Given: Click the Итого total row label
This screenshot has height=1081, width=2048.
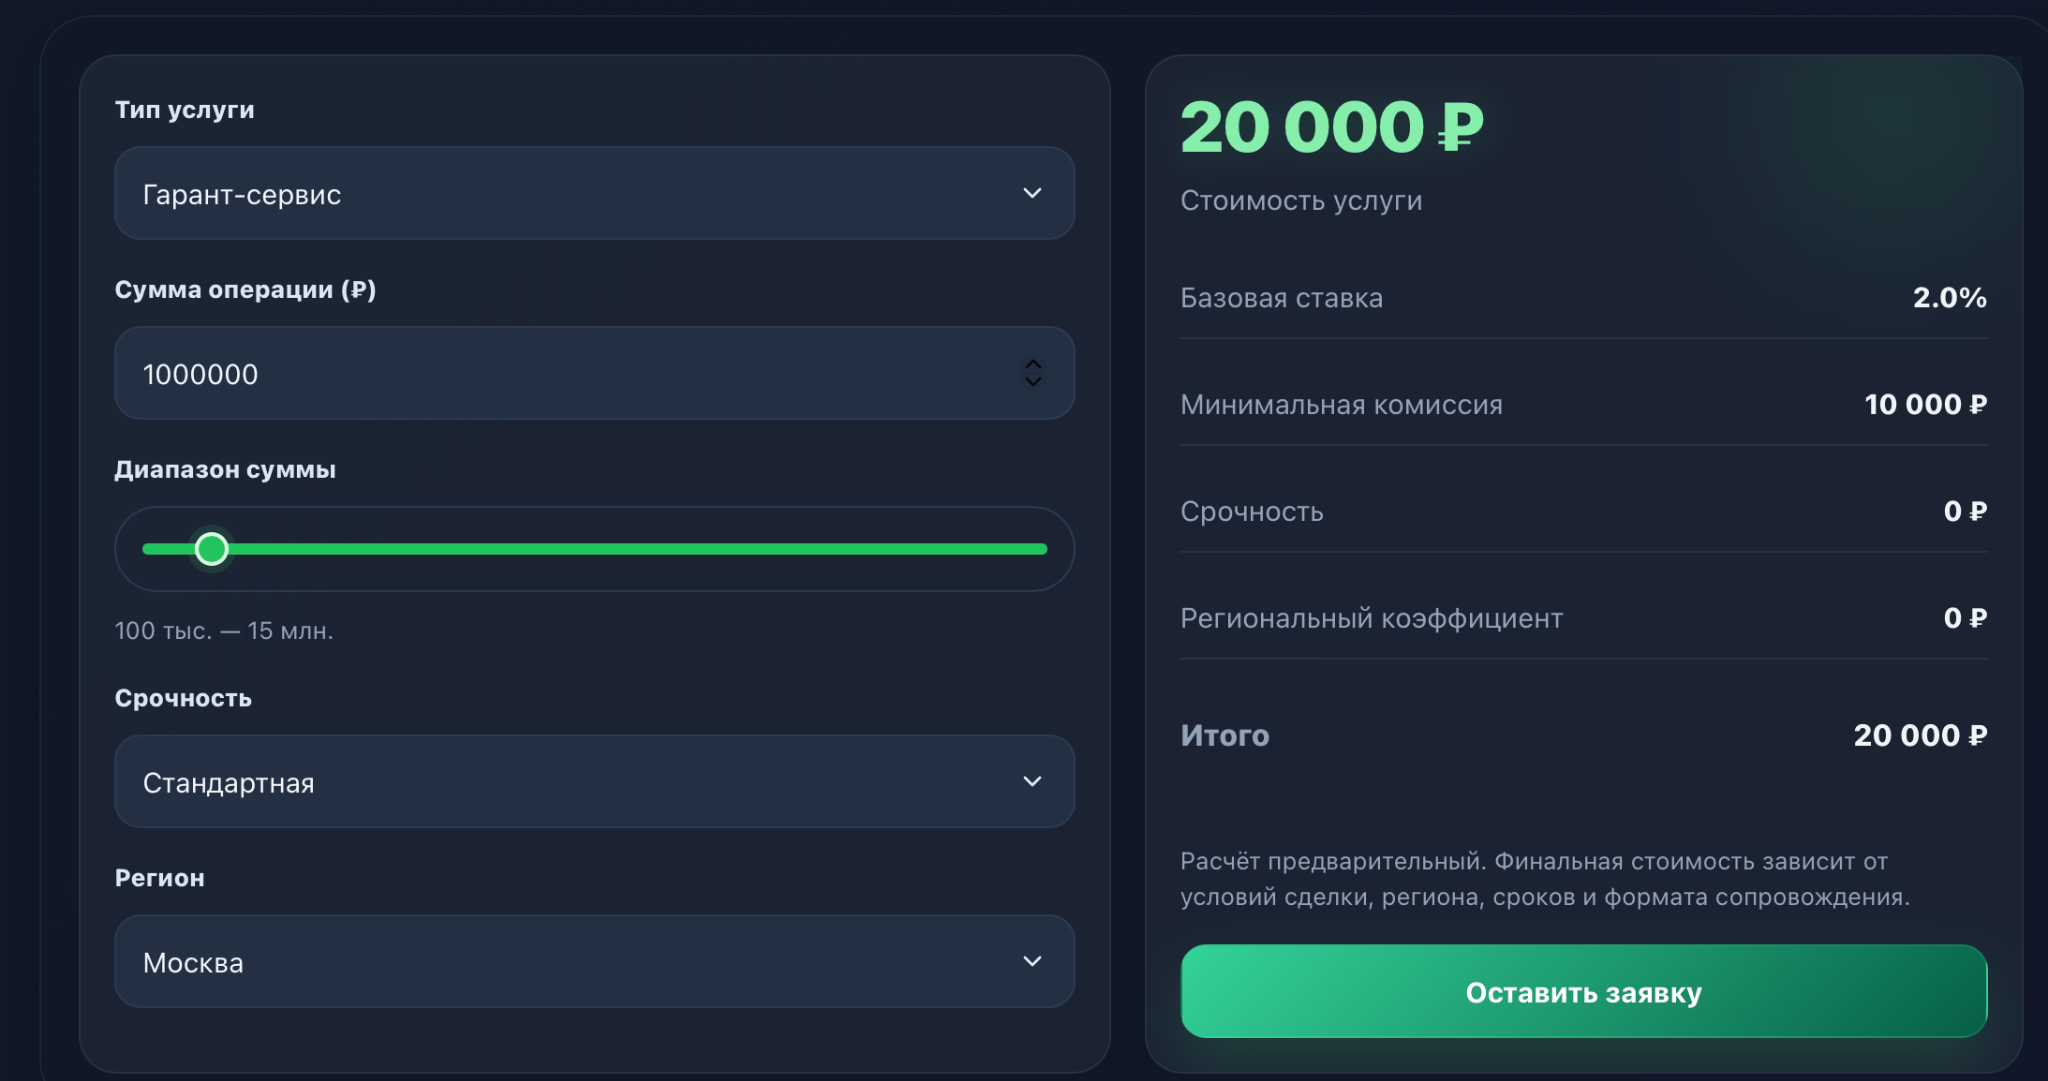Looking at the screenshot, I should (x=1225, y=736).
